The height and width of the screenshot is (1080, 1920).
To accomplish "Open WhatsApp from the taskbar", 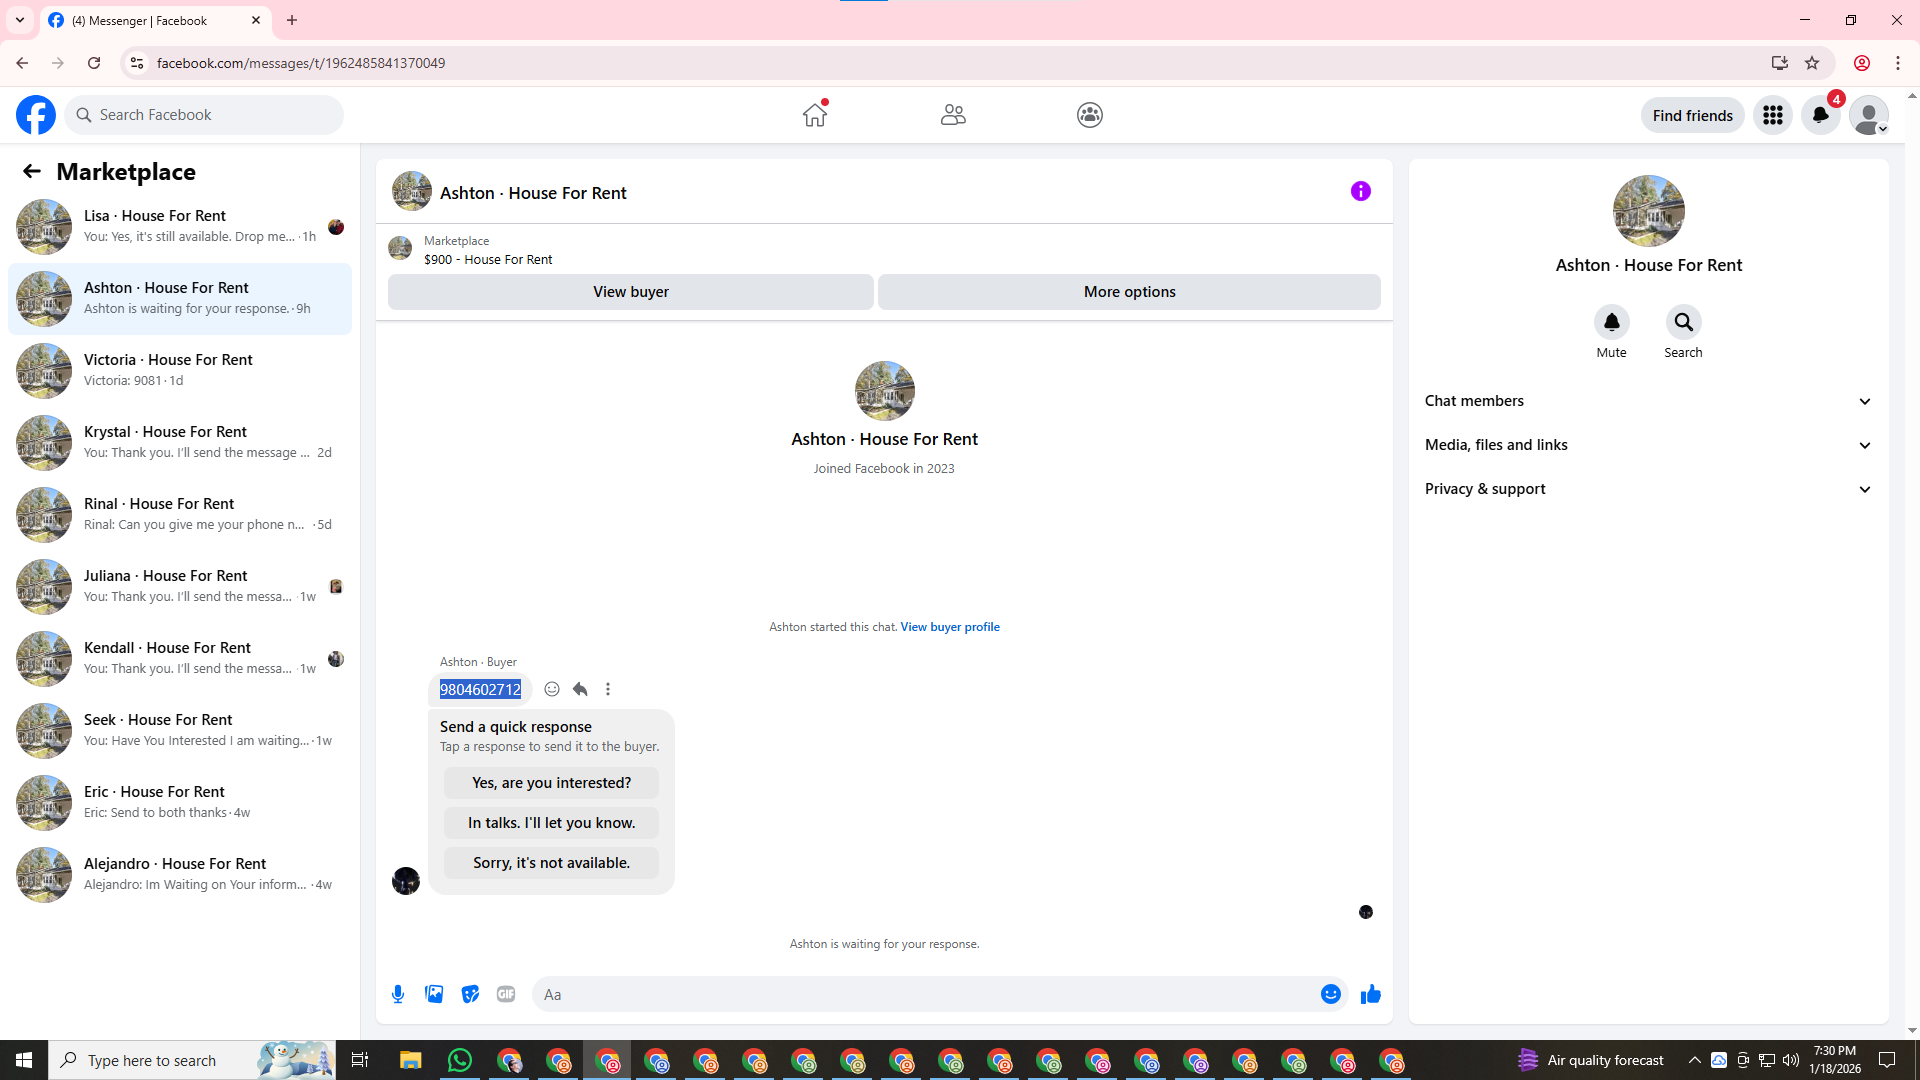I will coord(460,1060).
